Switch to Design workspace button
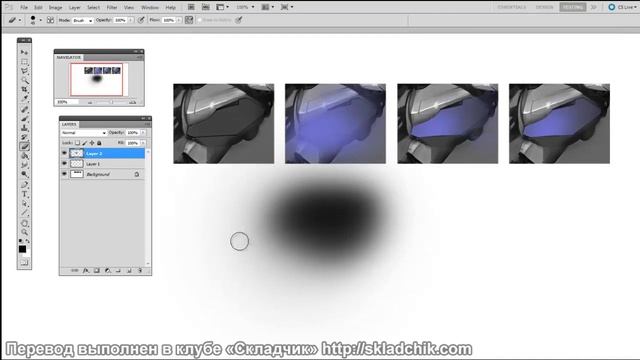 tap(544, 7)
